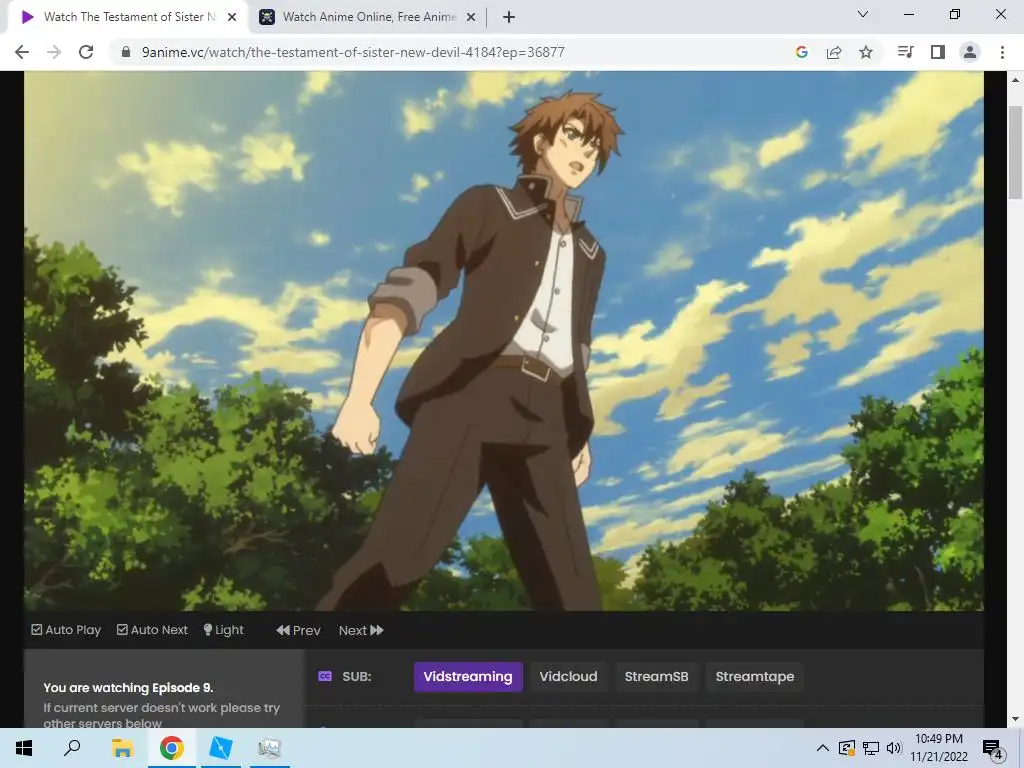Open the blue app on taskbar
This screenshot has width=1024, height=768.
[221, 748]
